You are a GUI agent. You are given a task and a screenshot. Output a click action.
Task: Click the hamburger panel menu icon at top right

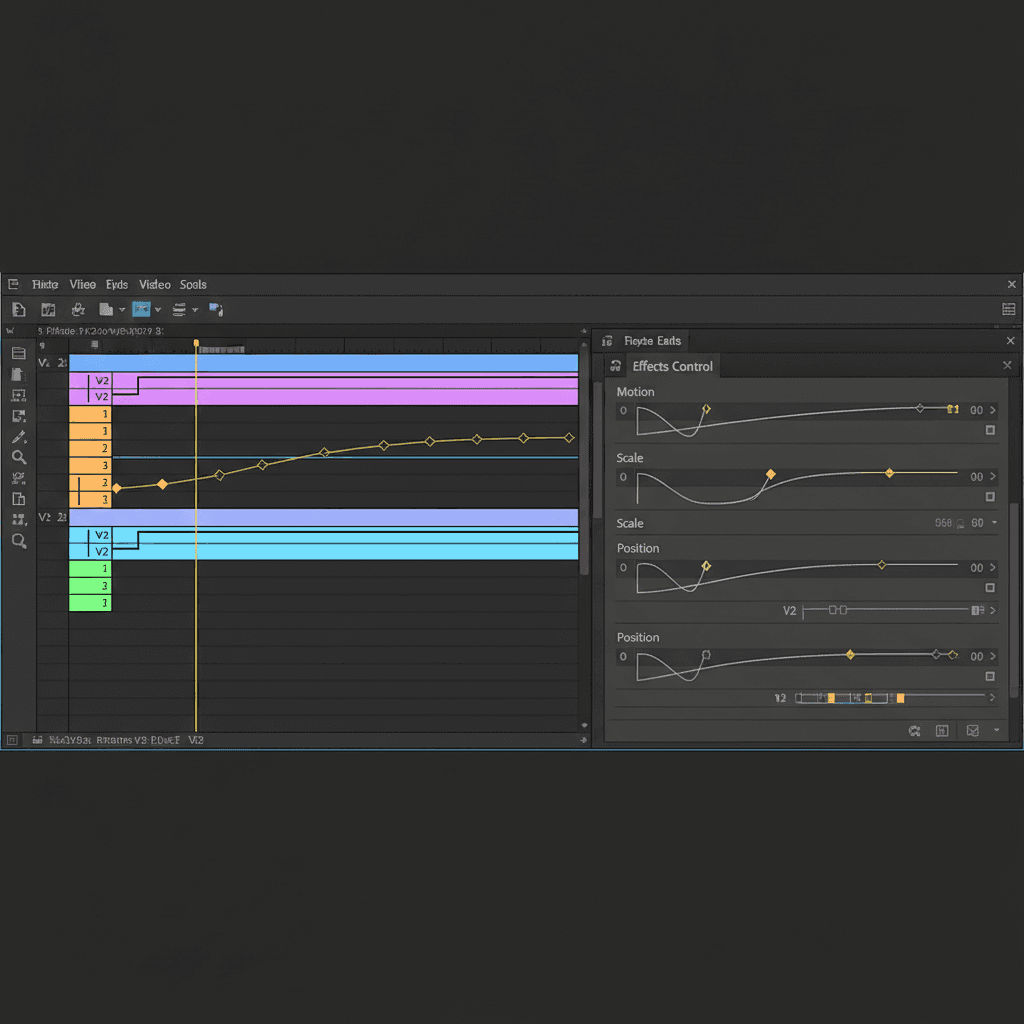tap(1009, 310)
